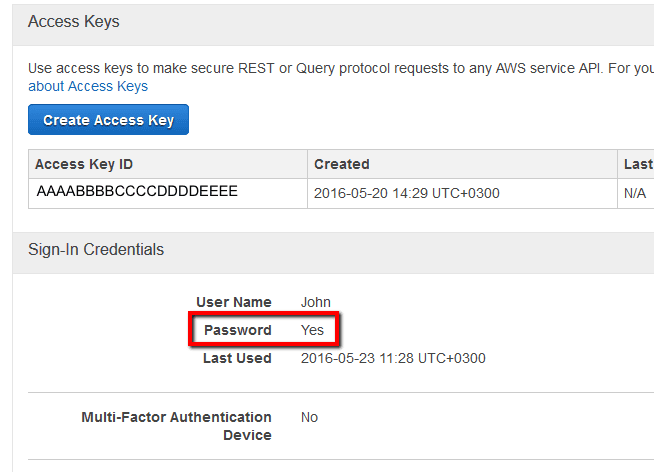Select the user name value John
Screen dimensions: 654x472
[x=316, y=302]
